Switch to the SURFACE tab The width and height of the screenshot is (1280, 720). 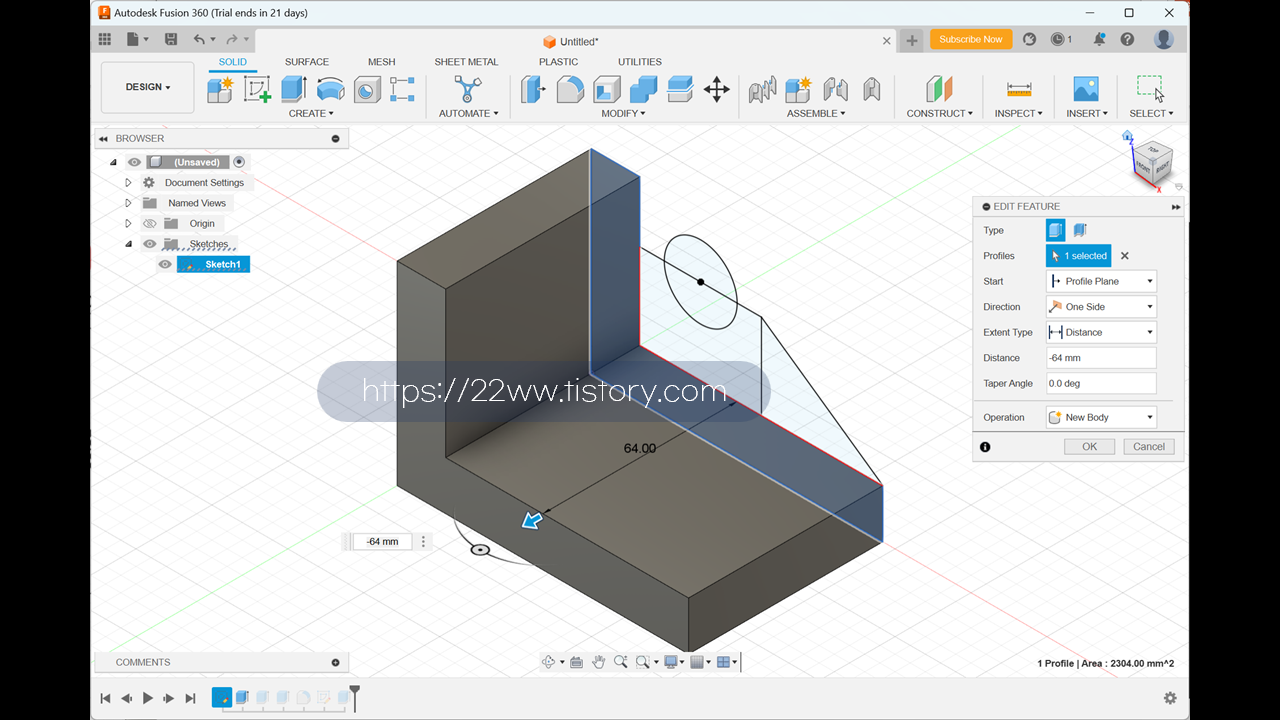coord(307,62)
